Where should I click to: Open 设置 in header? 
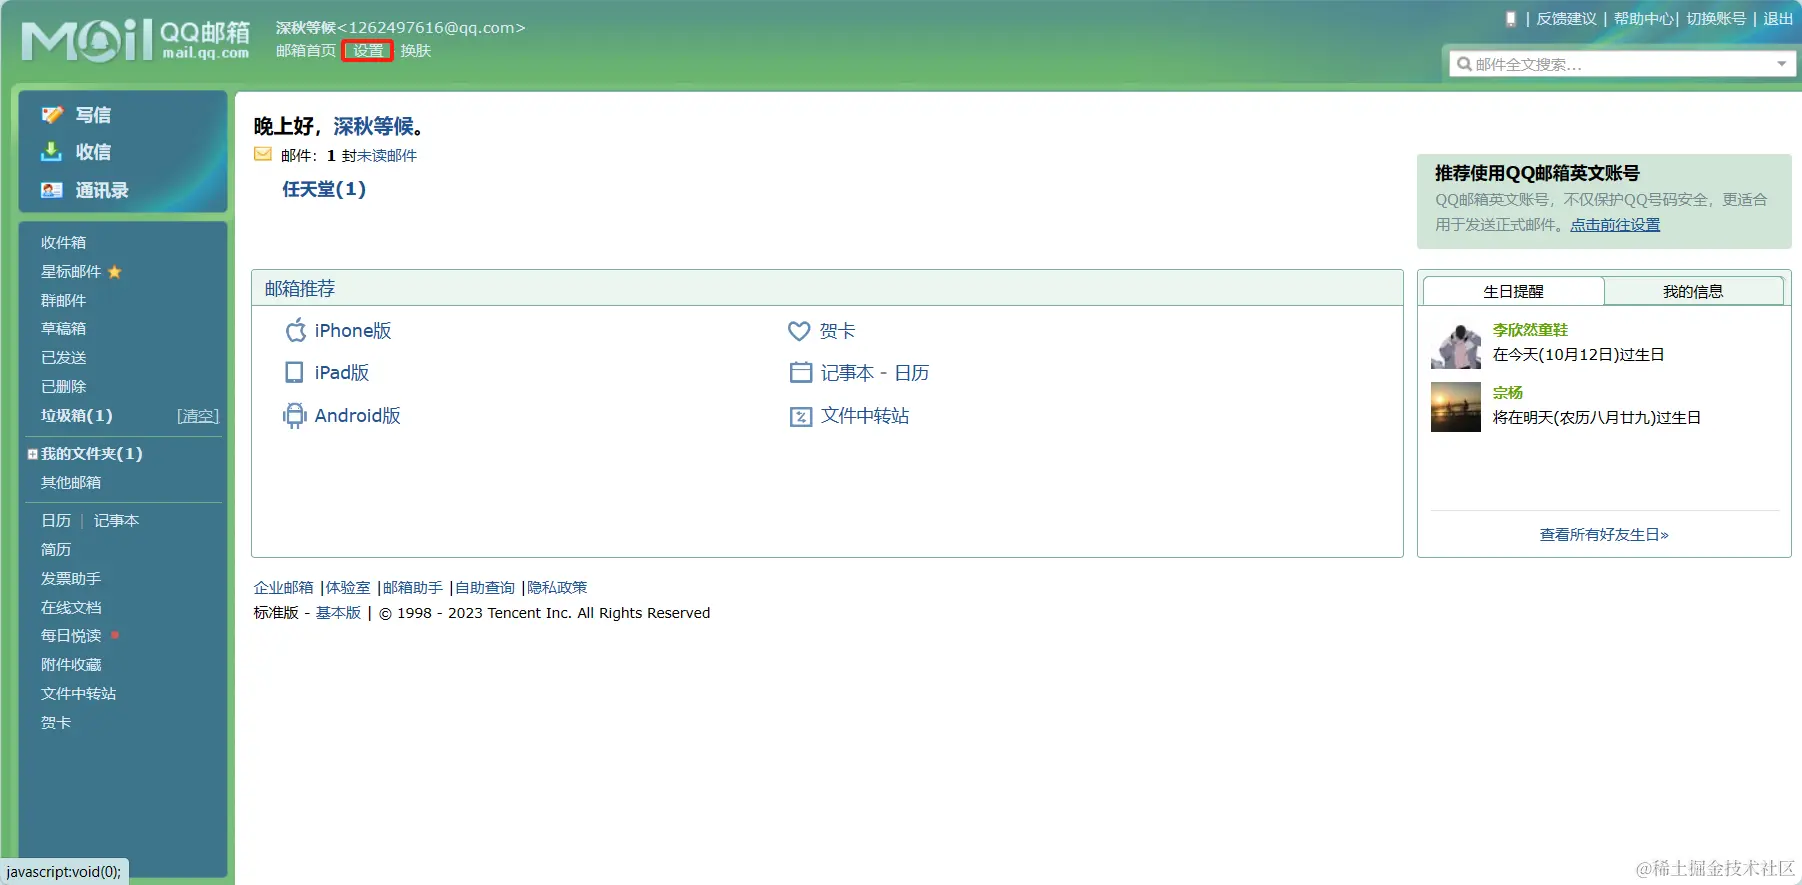tap(368, 51)
